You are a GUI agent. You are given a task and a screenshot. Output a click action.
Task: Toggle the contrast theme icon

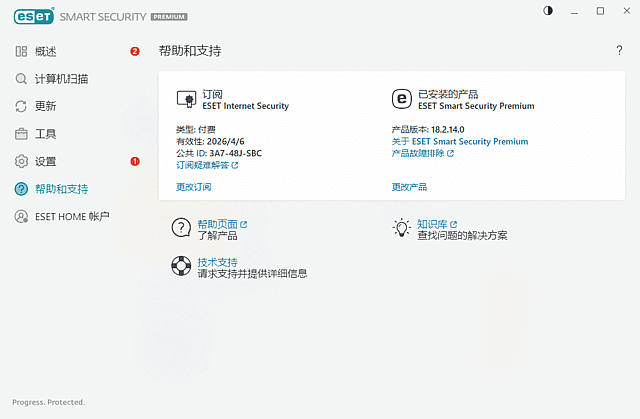tap(548, 11)
